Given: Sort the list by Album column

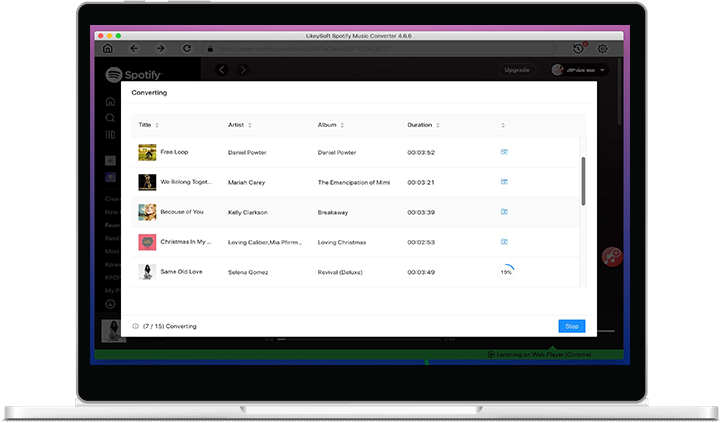Looking at the screenshot, I should pos(330,125).
